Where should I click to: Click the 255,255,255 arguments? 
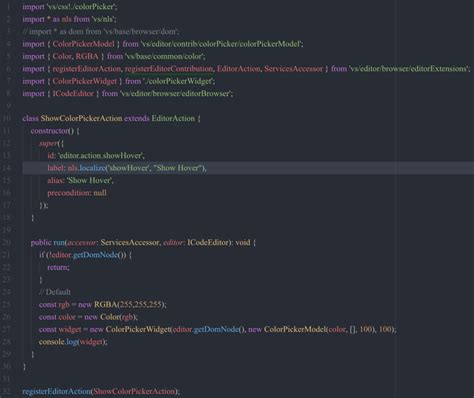[x=140, y=305]
